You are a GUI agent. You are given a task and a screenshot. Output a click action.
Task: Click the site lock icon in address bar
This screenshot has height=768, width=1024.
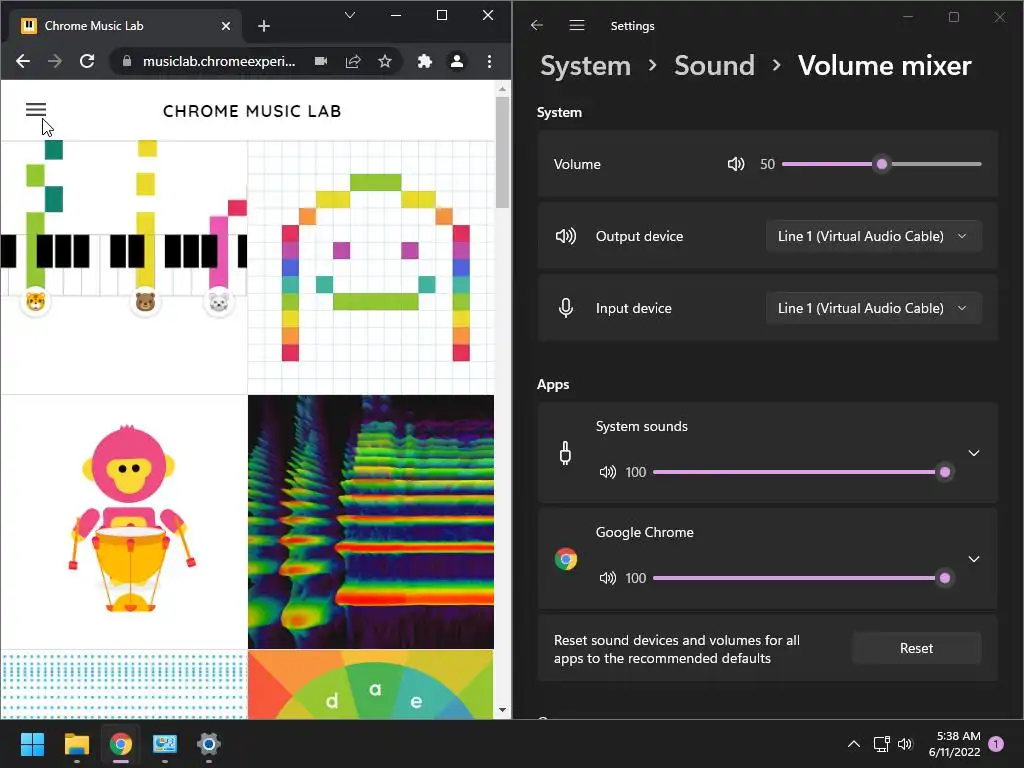(127, 61)
